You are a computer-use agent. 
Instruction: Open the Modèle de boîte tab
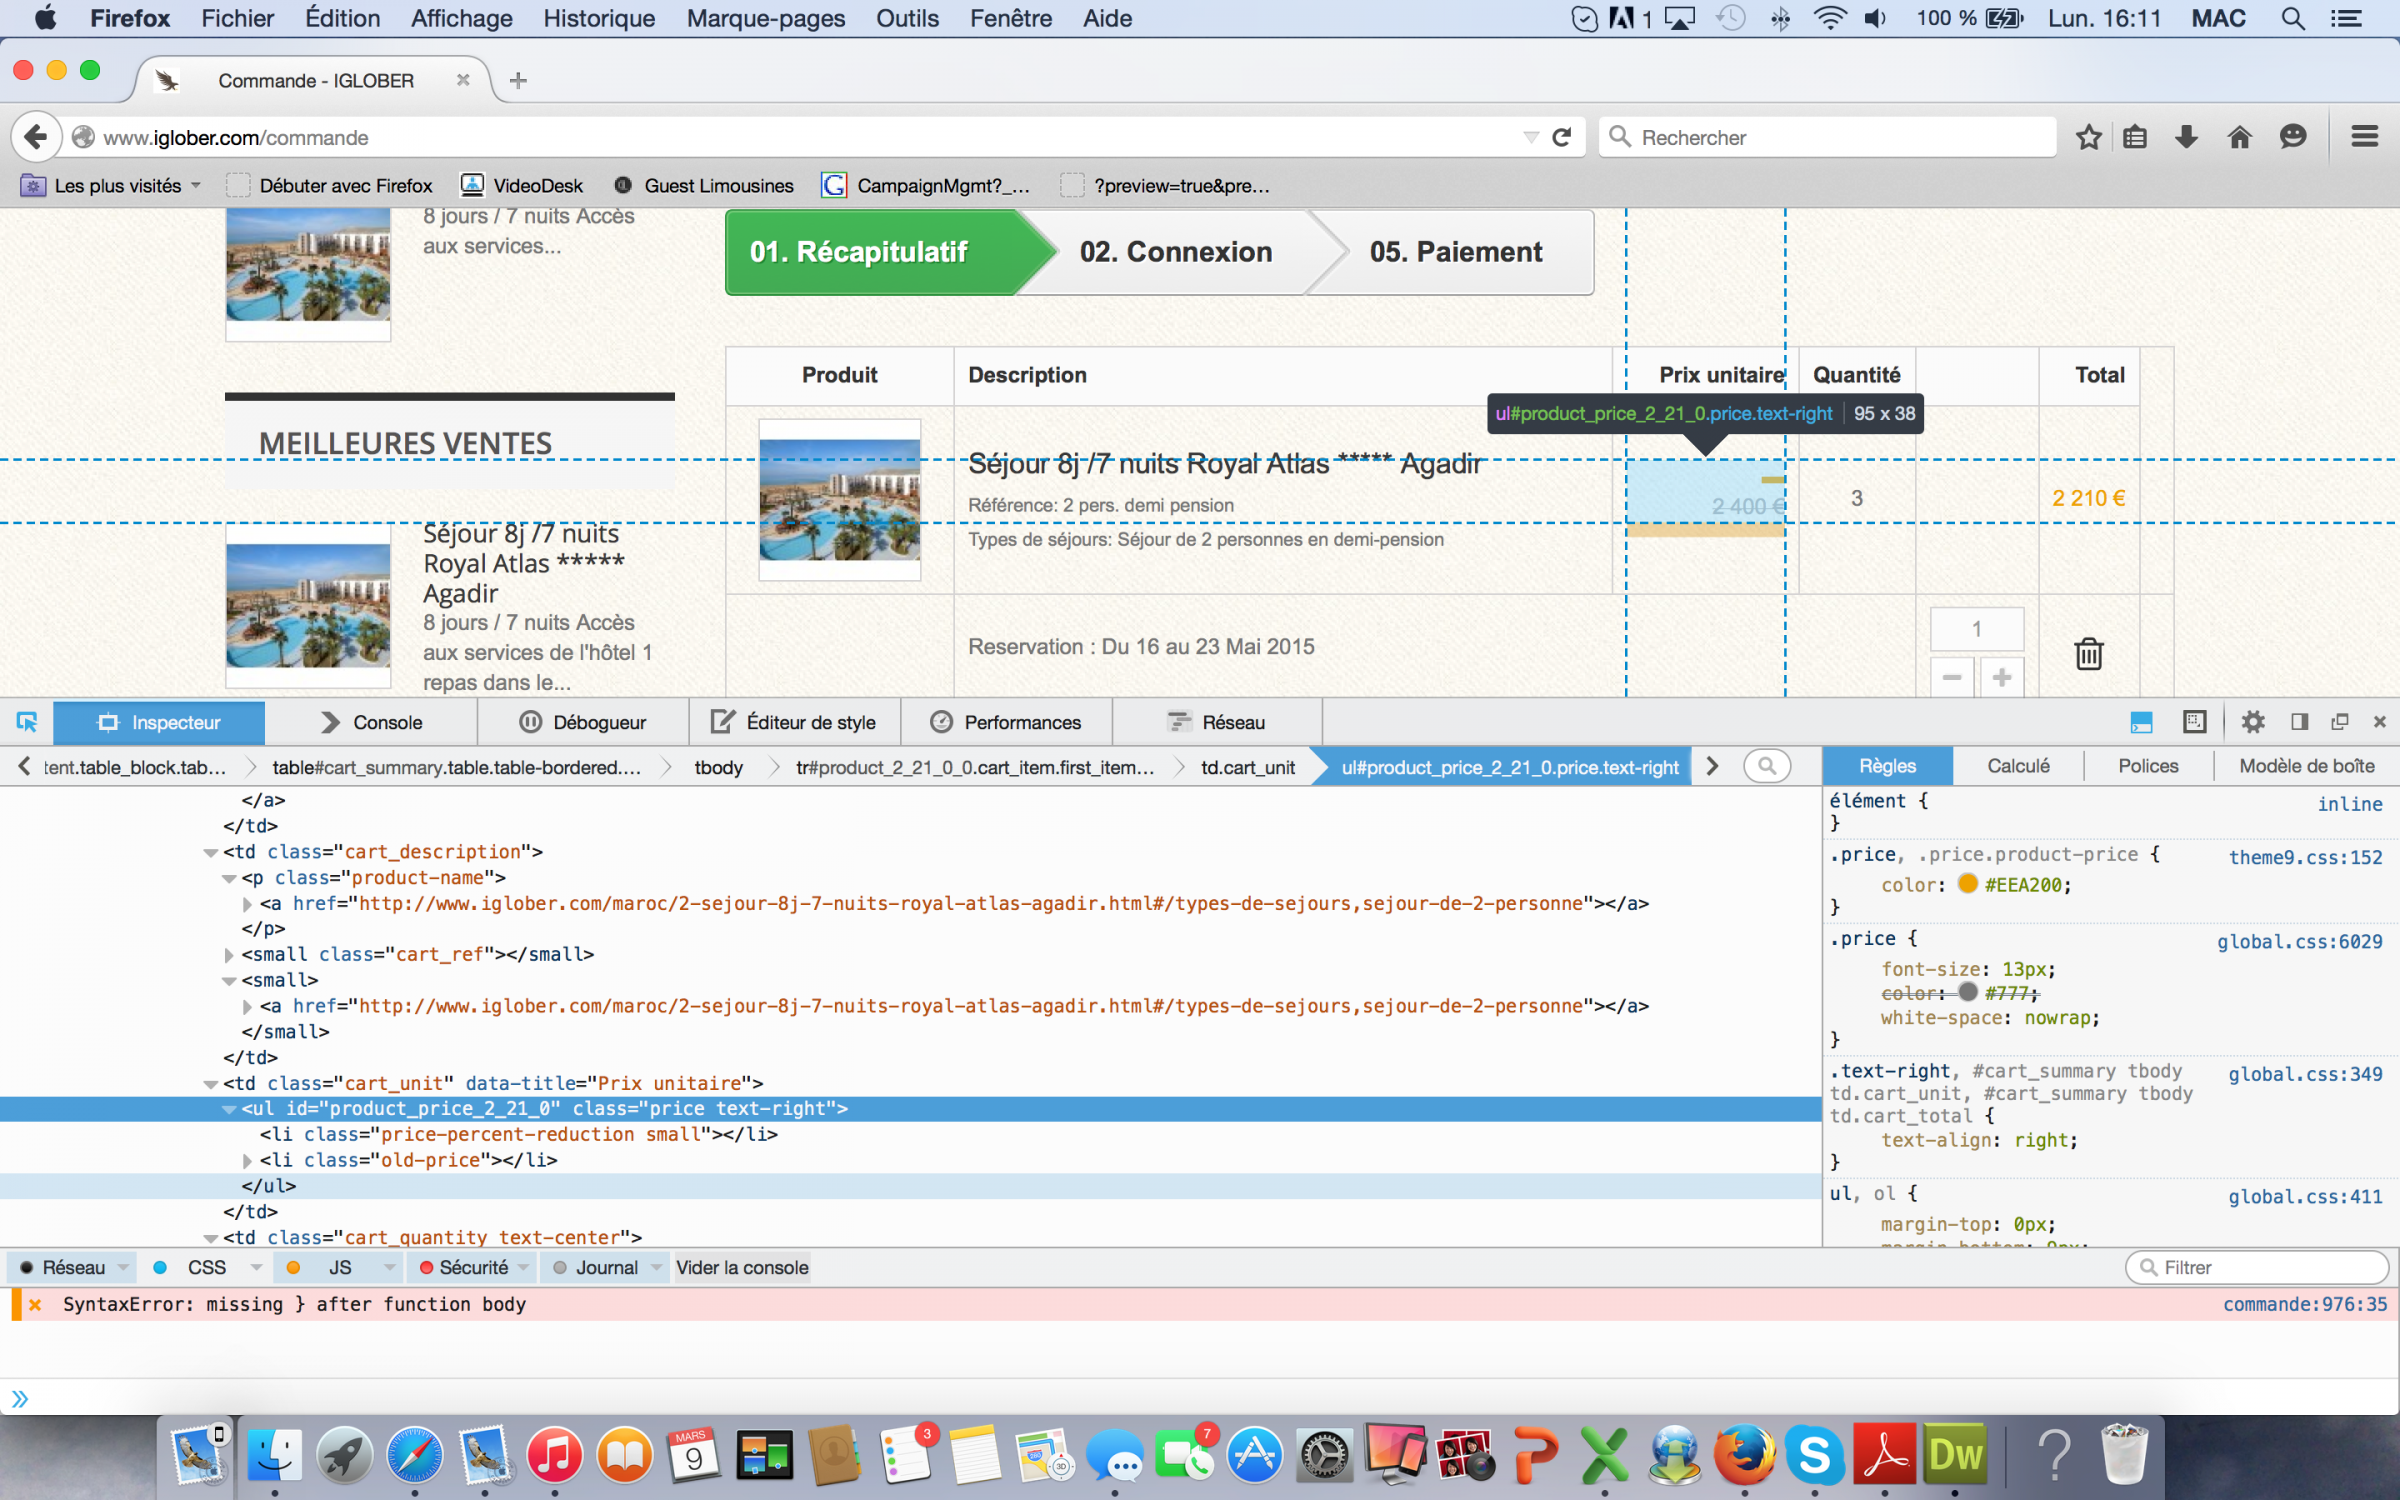pyautogui.click(x=2306, y=766)
